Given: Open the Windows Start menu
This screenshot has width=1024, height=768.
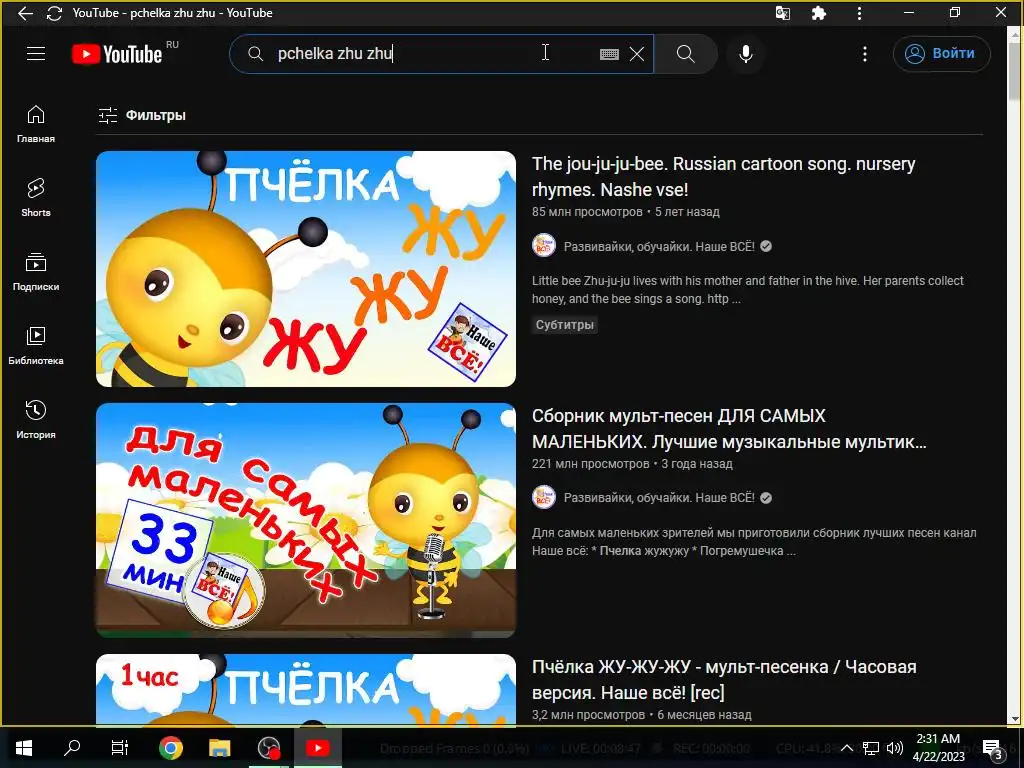Looking at the screenshot, I should (x=24, y=748).
